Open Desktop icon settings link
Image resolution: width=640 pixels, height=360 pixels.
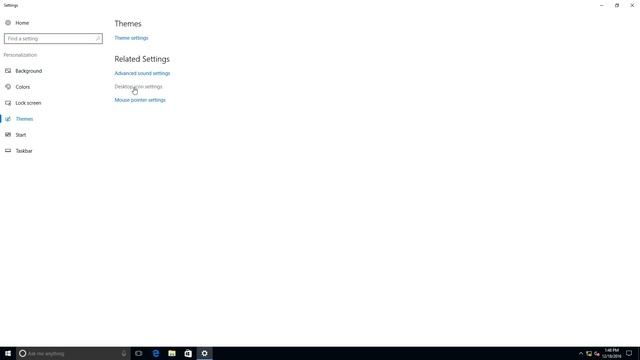[x=138, y=87]
